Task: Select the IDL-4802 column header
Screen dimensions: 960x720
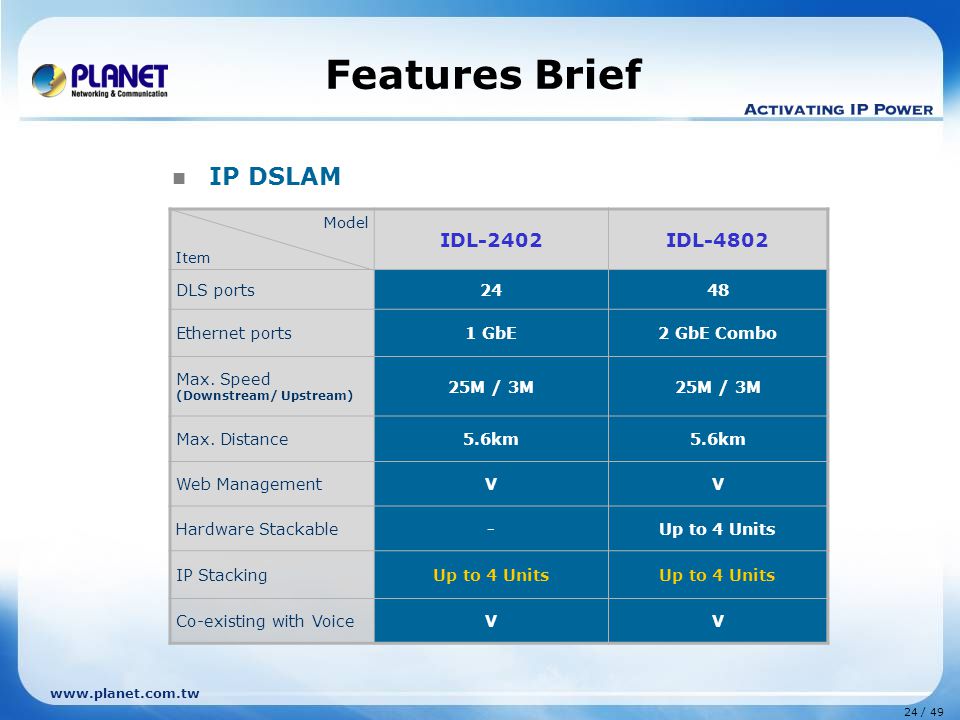Action: [x=717, y=240]
